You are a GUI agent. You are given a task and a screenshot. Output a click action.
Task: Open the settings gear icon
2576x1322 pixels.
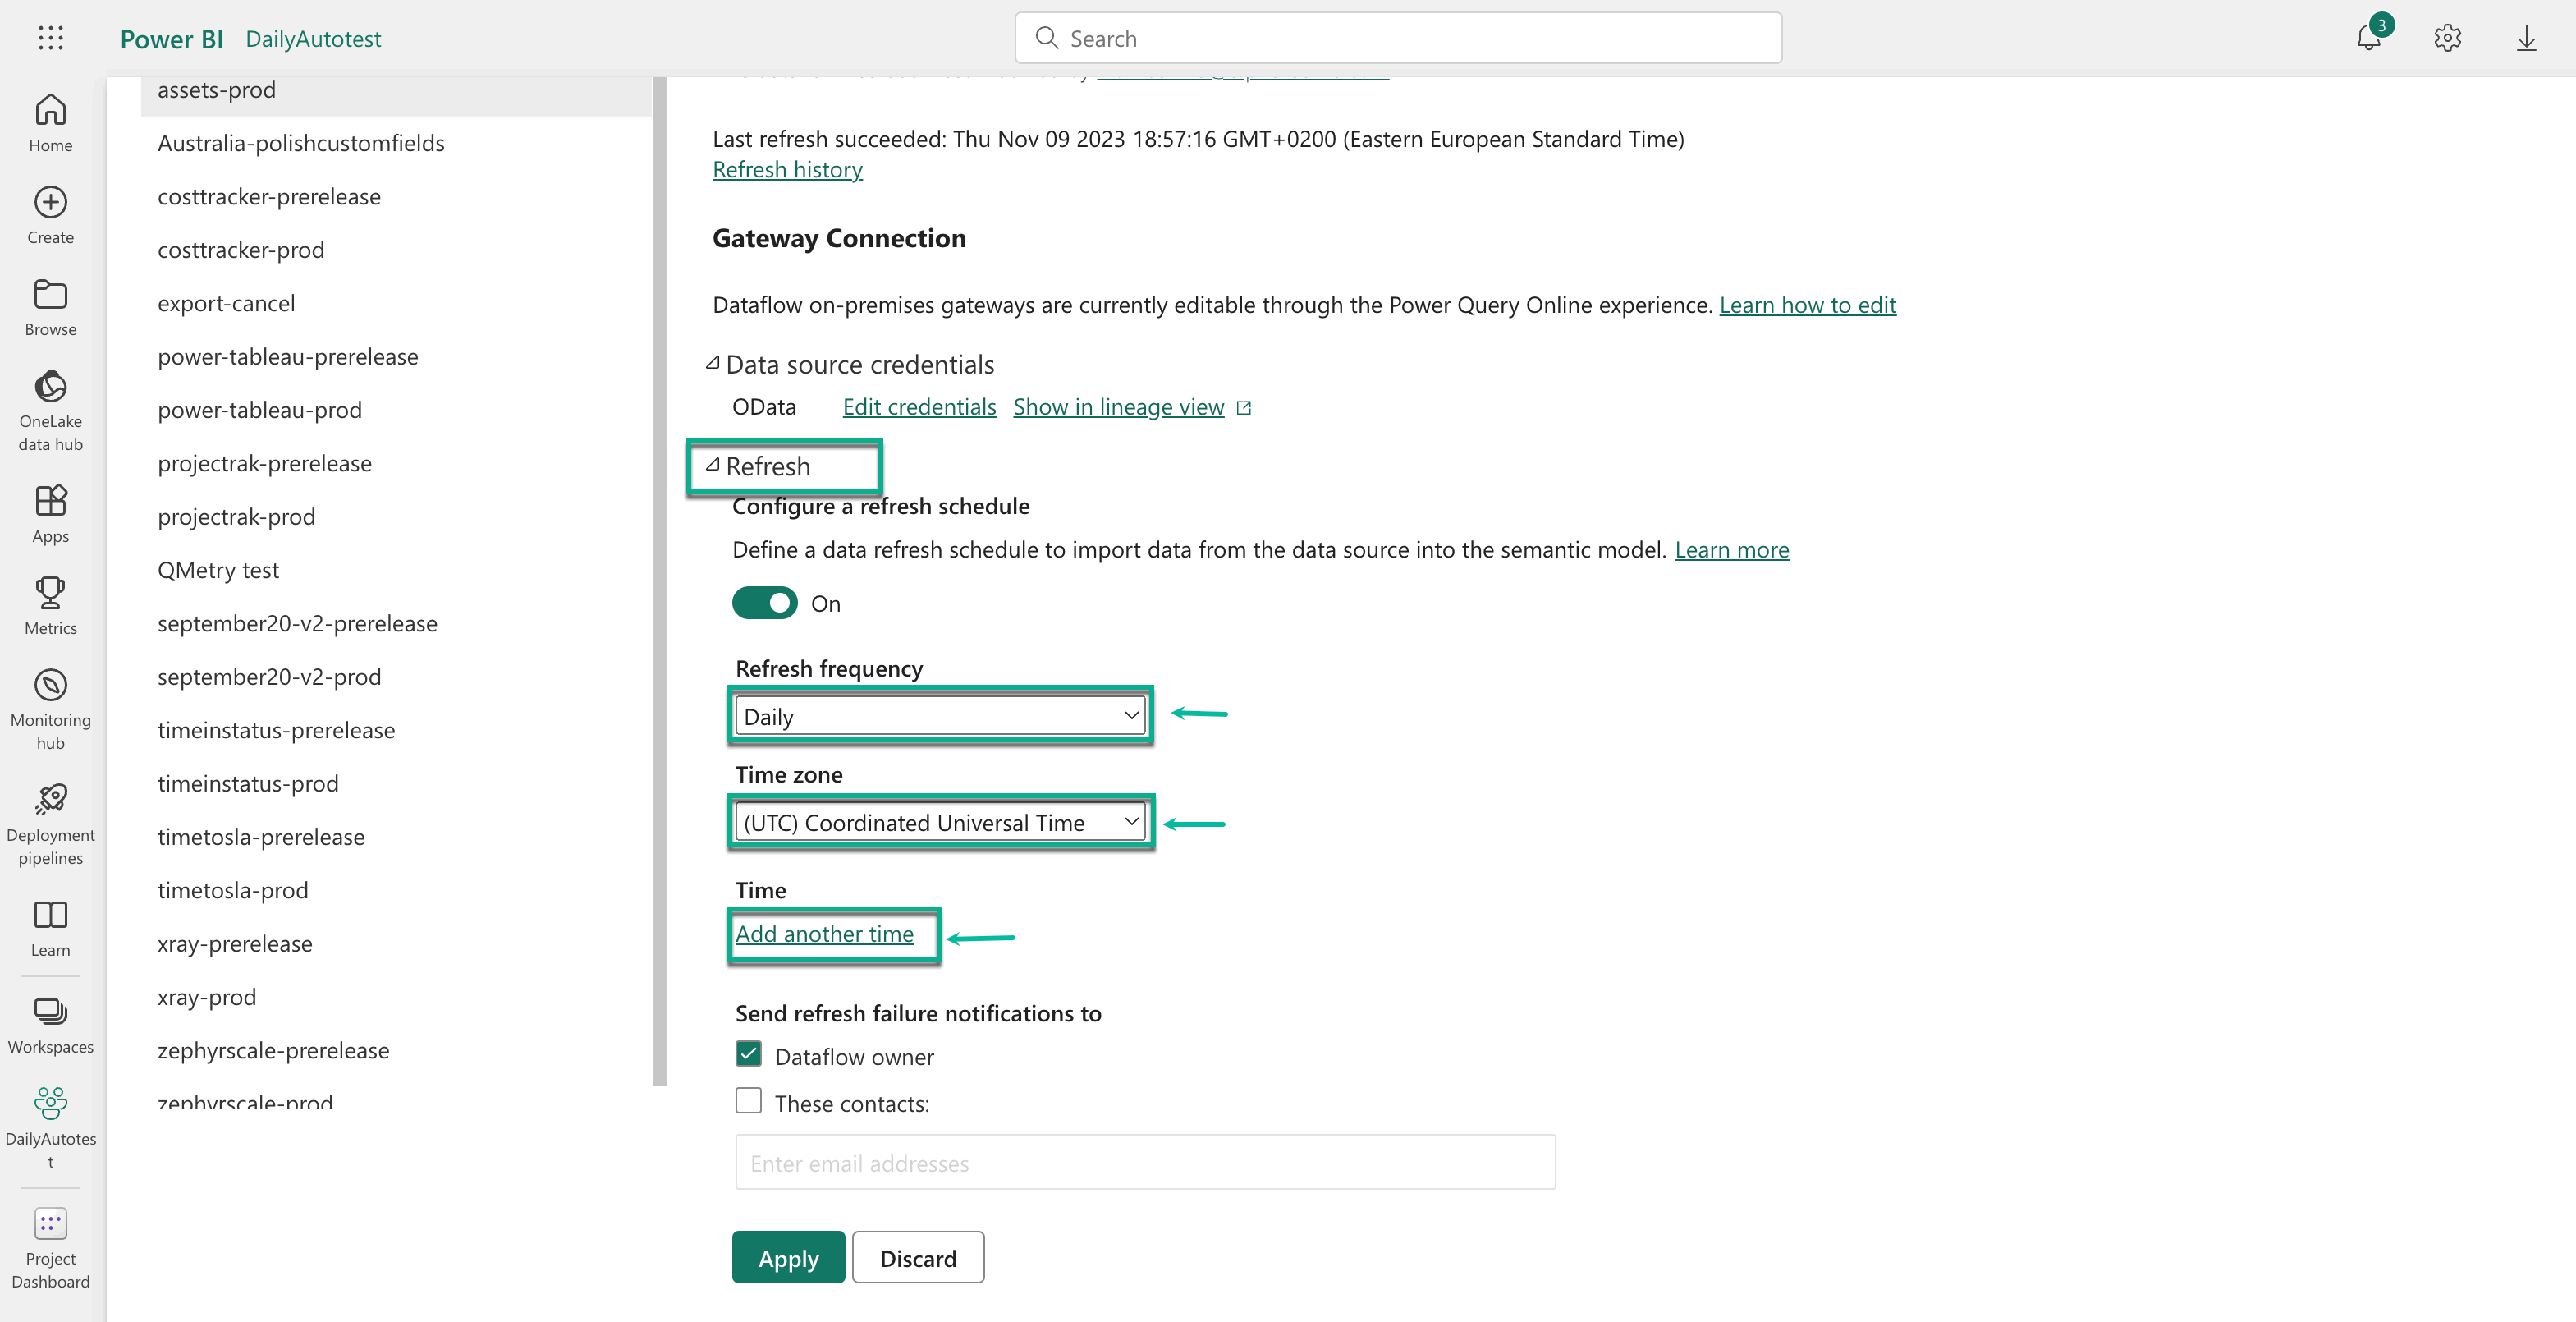tap(2447, 38)
